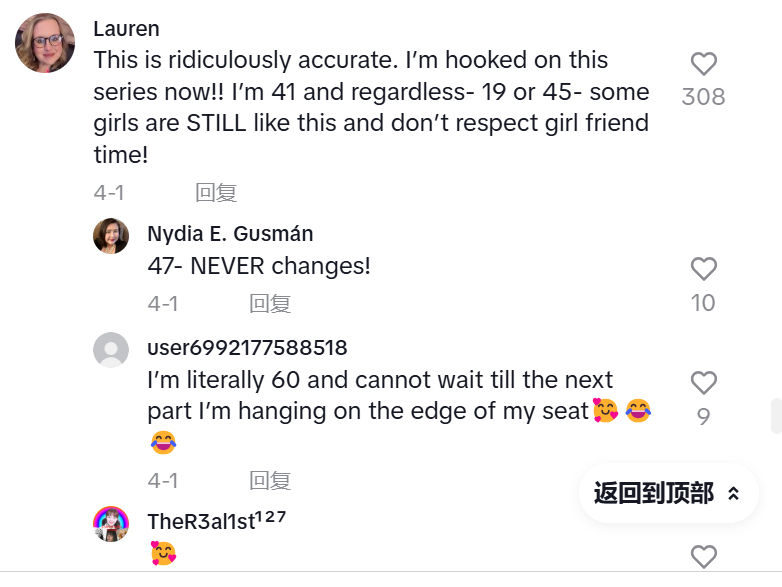Click the double chevron up arrow
The height and width of the screenshot is (587, 782).
click(x=733, y=494)
